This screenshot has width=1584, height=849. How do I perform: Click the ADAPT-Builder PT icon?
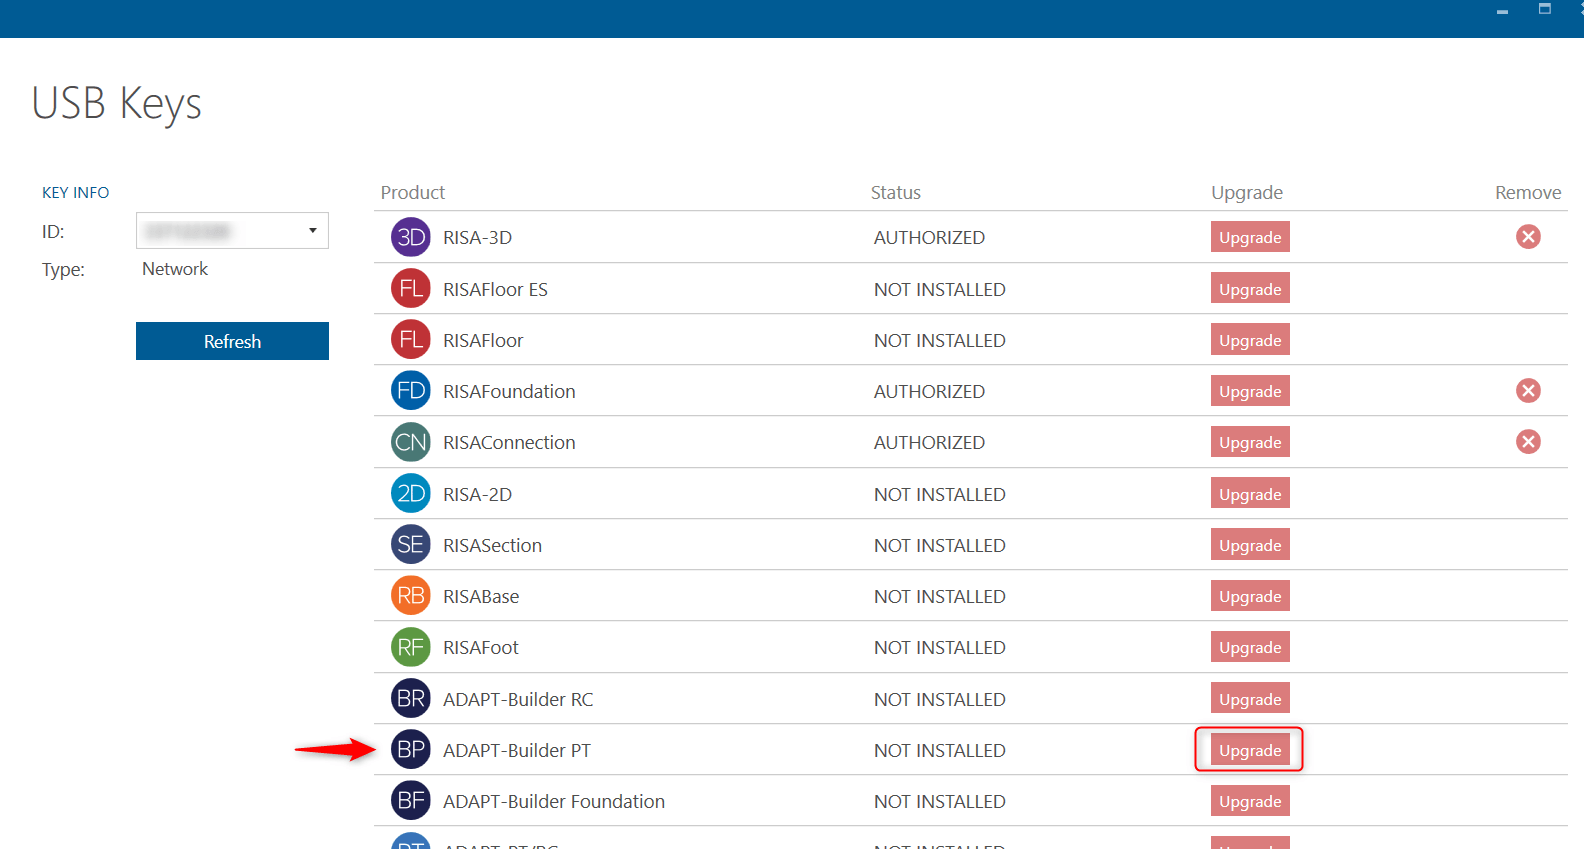point(410,750)
